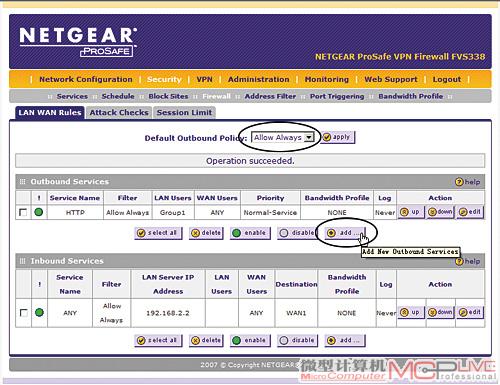Viewport: 500px width, 385px height.
Task: Go to the Address Filter submenu
Action: click(270, 96)
